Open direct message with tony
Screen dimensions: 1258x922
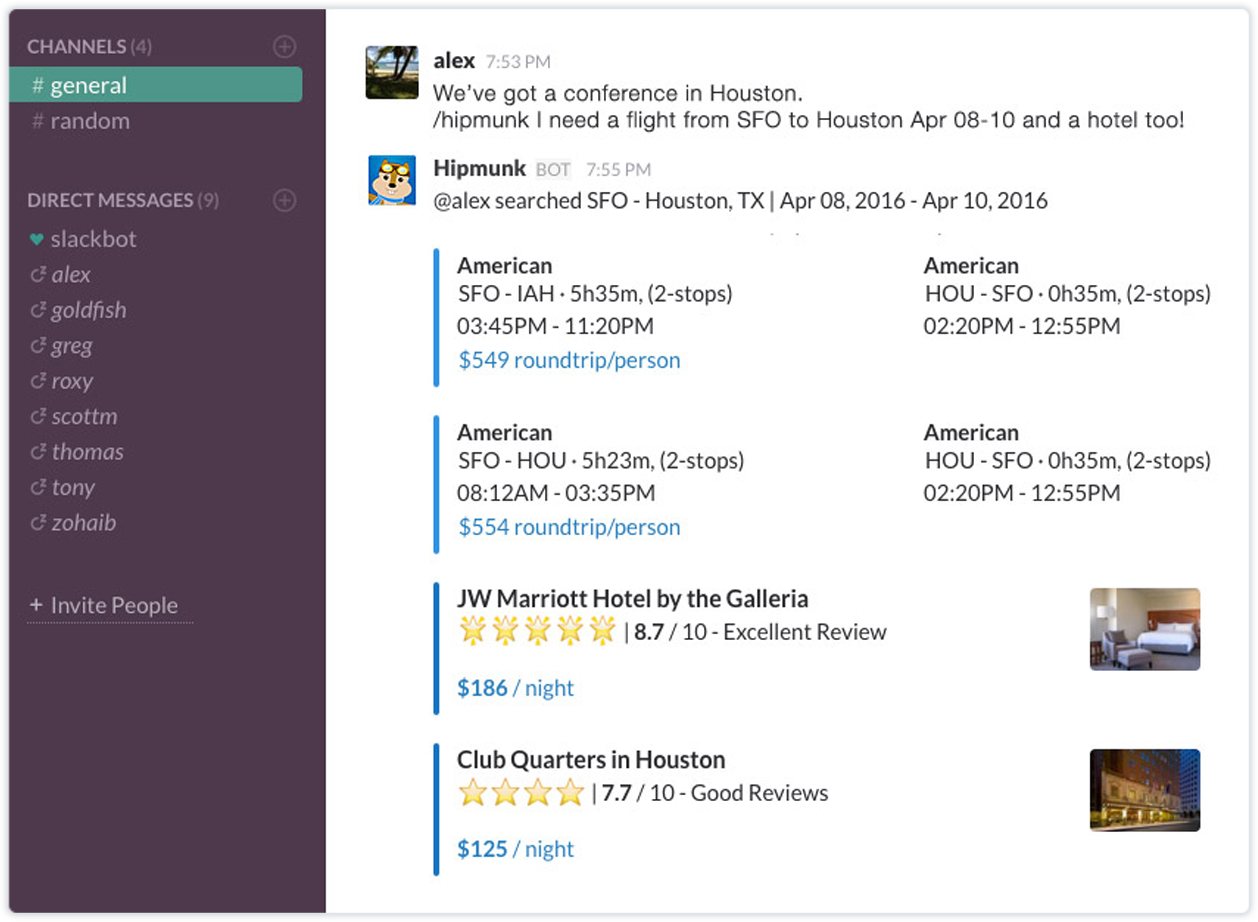[73, 488]
